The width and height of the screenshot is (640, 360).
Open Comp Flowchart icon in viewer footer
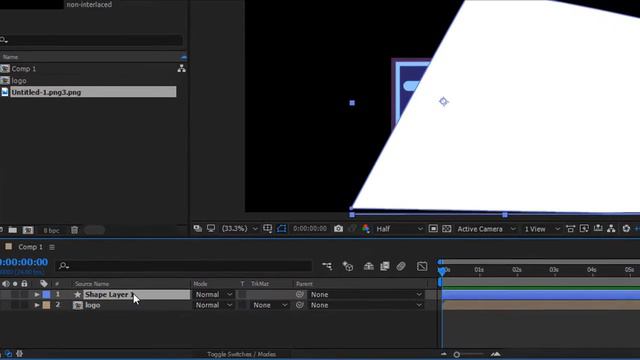click(611, 229)
